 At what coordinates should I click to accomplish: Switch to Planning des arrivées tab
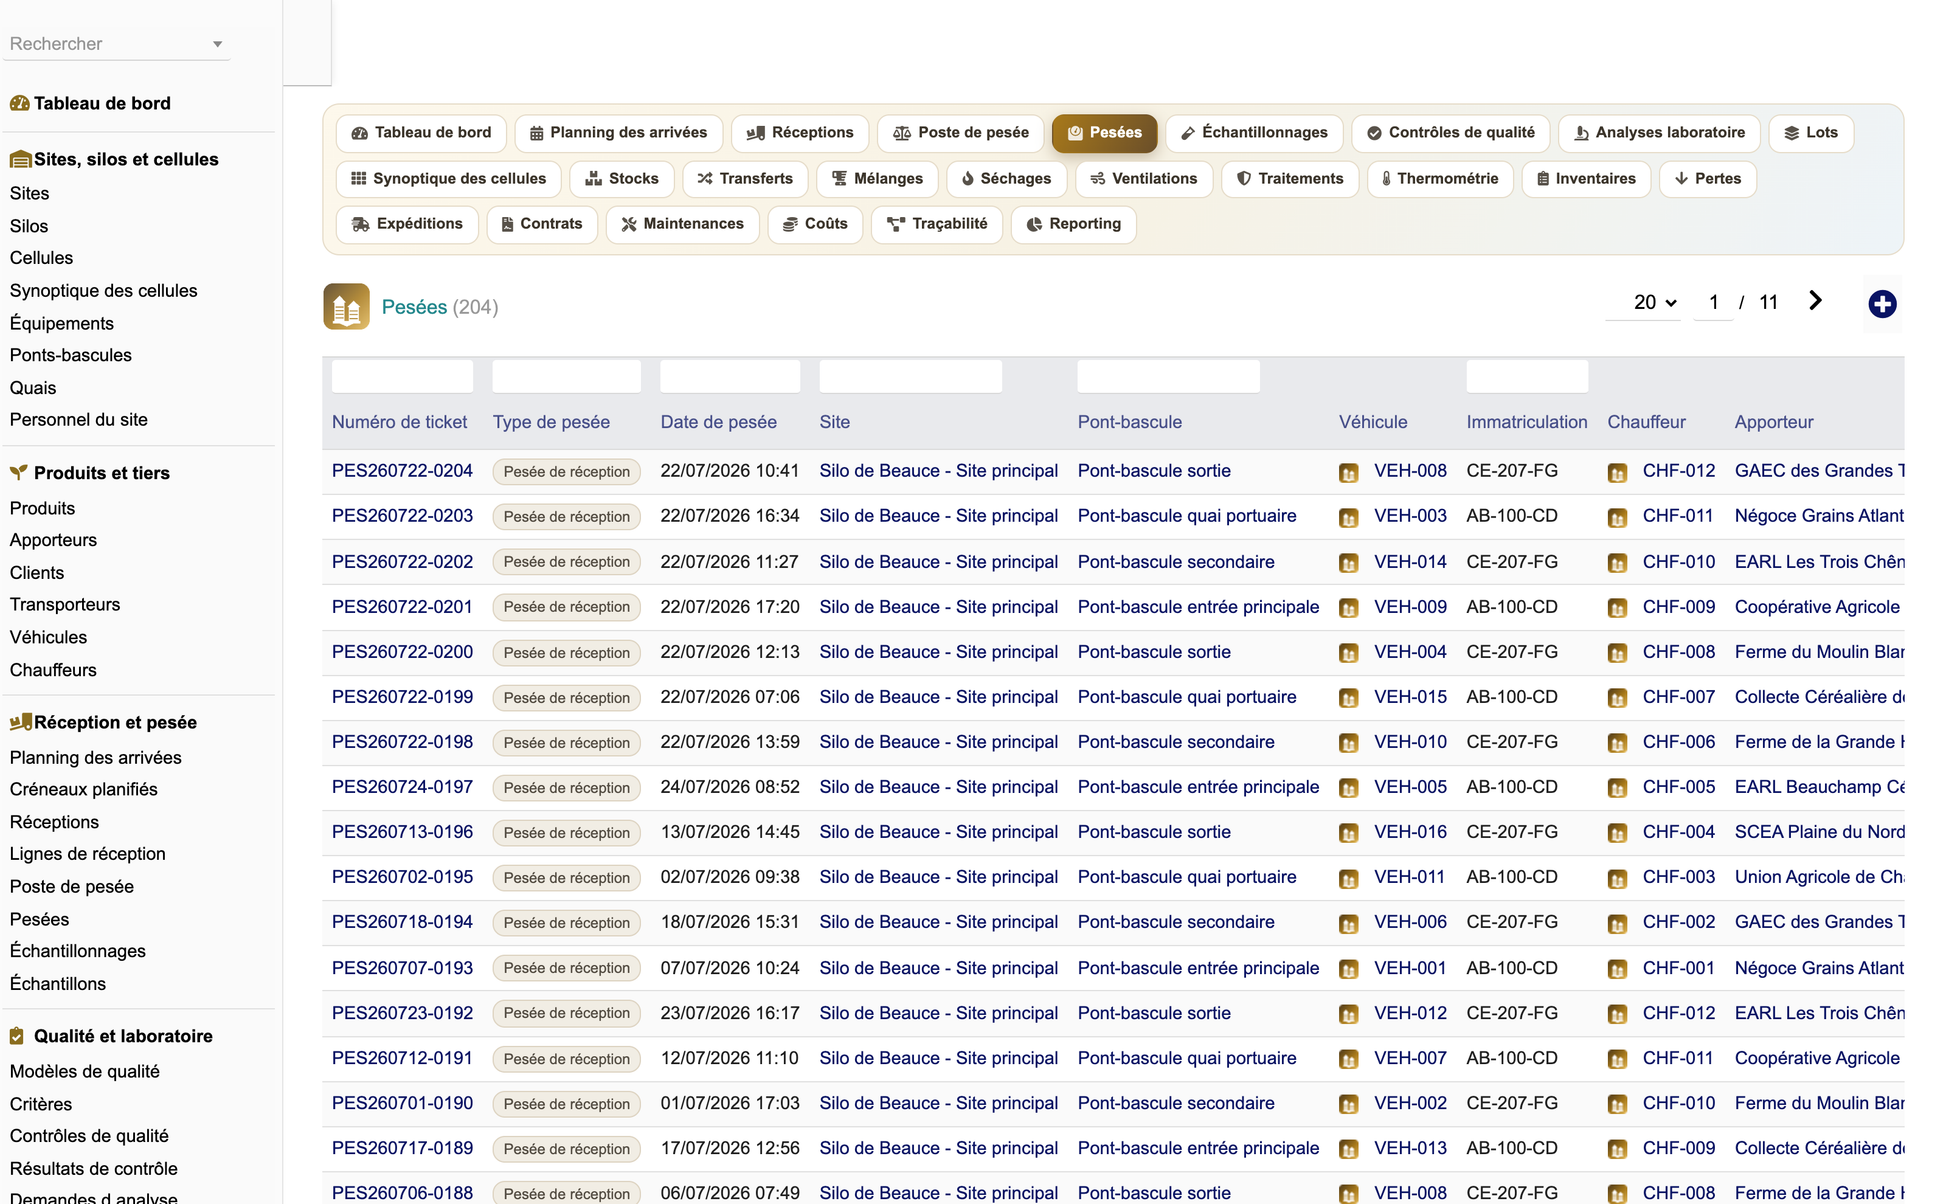618,133
